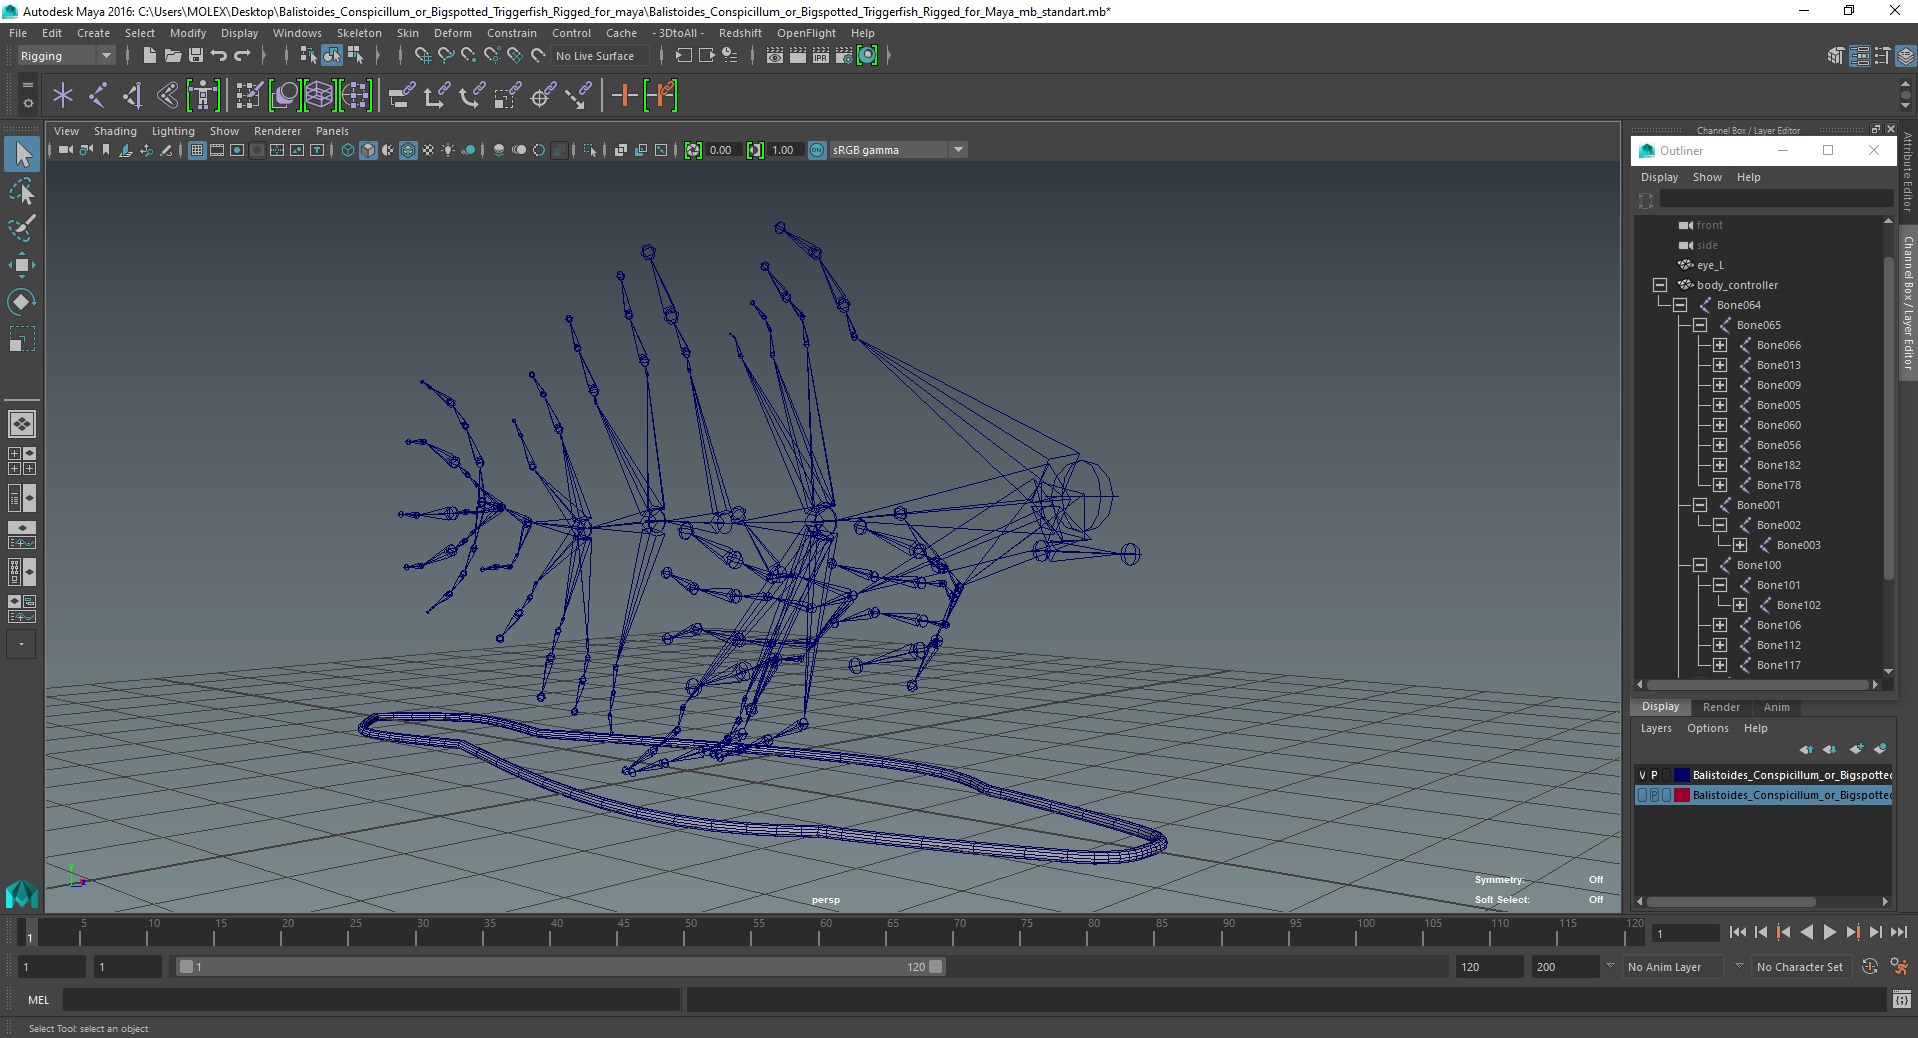
Task: Click the red color swatch of selected layer
Action: [1681, 795]
